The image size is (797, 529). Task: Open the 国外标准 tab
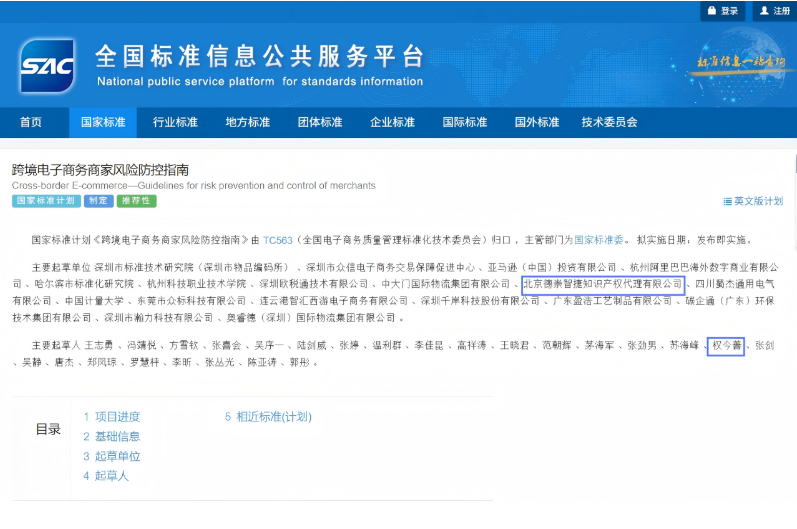coord(537,122)
